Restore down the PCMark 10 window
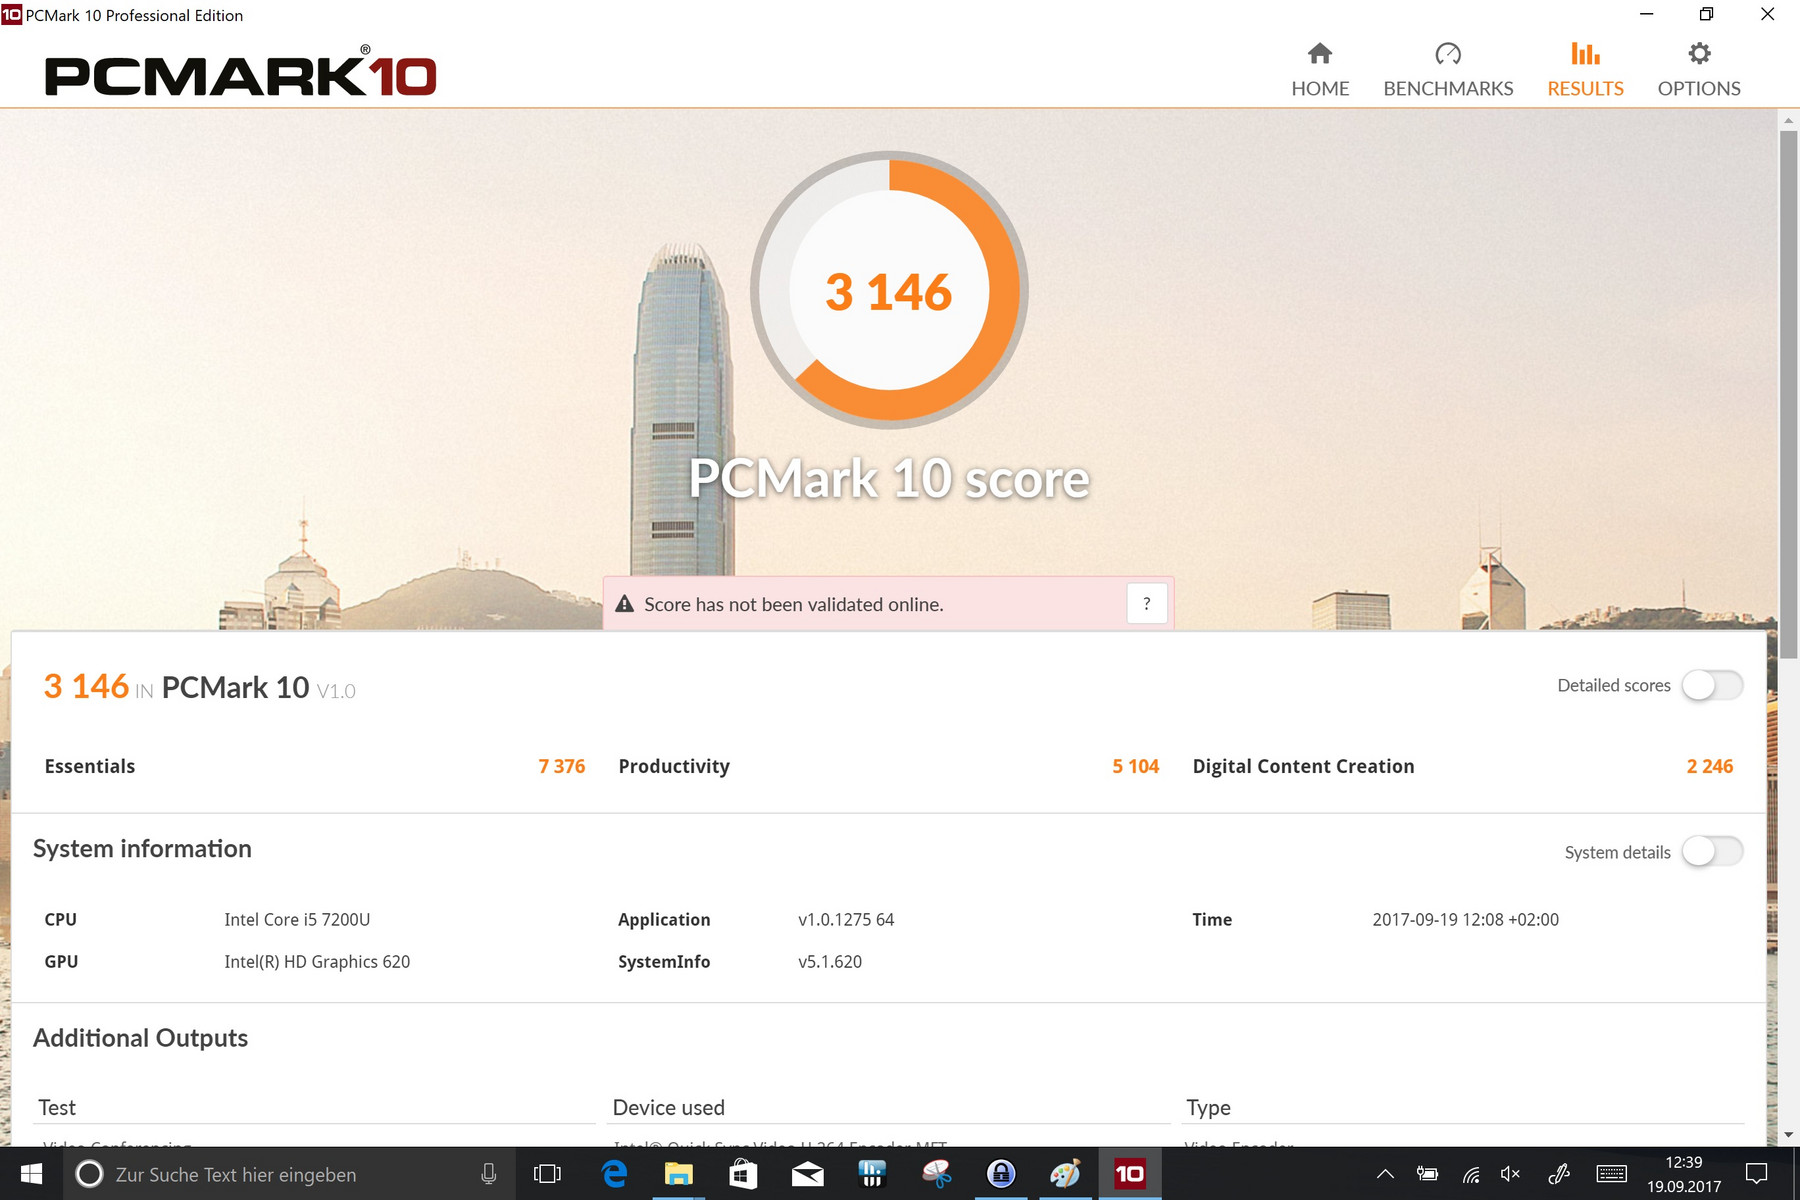Viewport: 1800px width, 1200px height. pos(1707,14)
